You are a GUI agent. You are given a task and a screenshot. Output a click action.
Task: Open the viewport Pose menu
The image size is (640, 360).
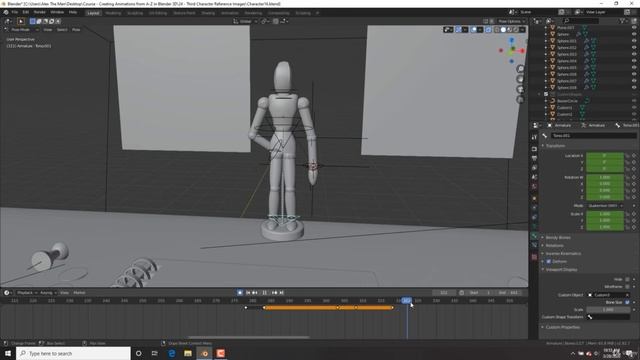tap(76, 30)
